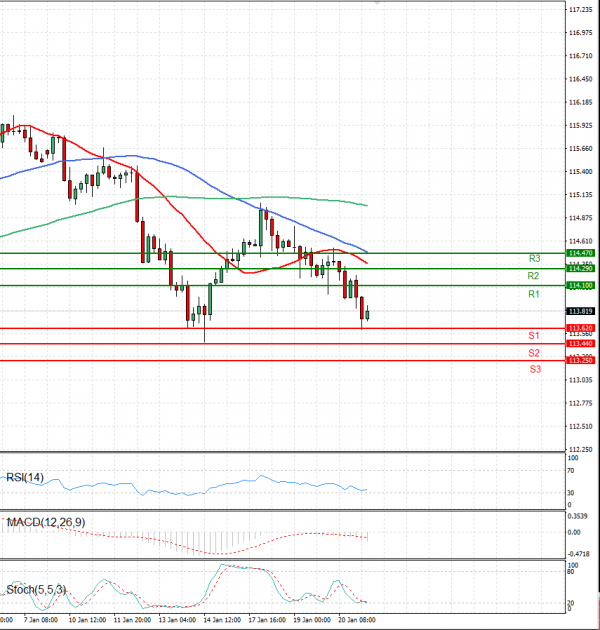This screenshot has height=630, width=600.
Task: Select the 113.250 support price tag
Action: (x=580, y=360)
